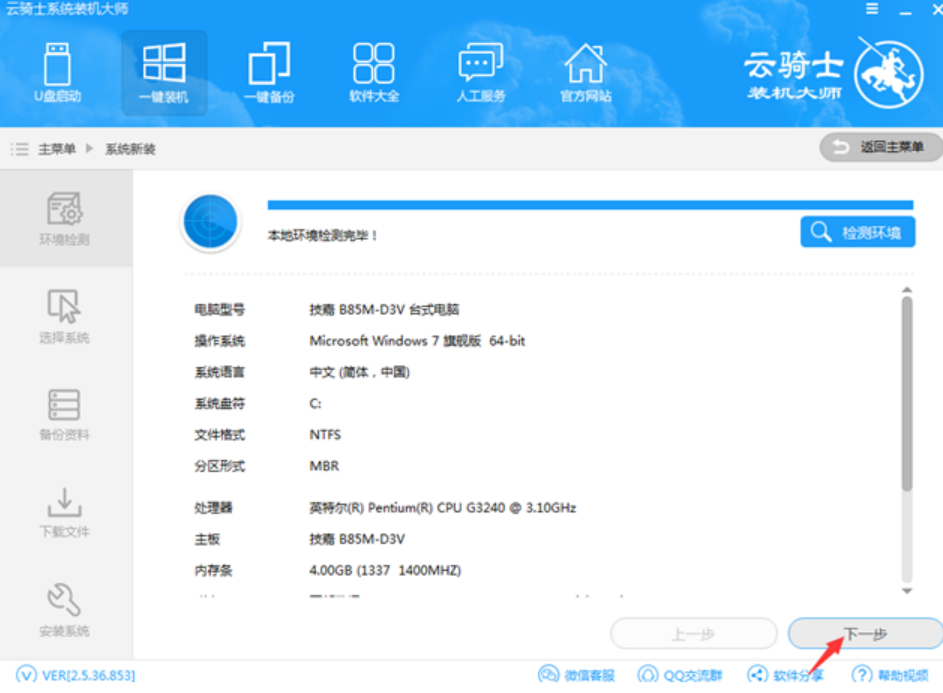The height and width of the screenshot is (693, 943).
Task: Click 返回主菜单 button
Action: click(880, 147)
